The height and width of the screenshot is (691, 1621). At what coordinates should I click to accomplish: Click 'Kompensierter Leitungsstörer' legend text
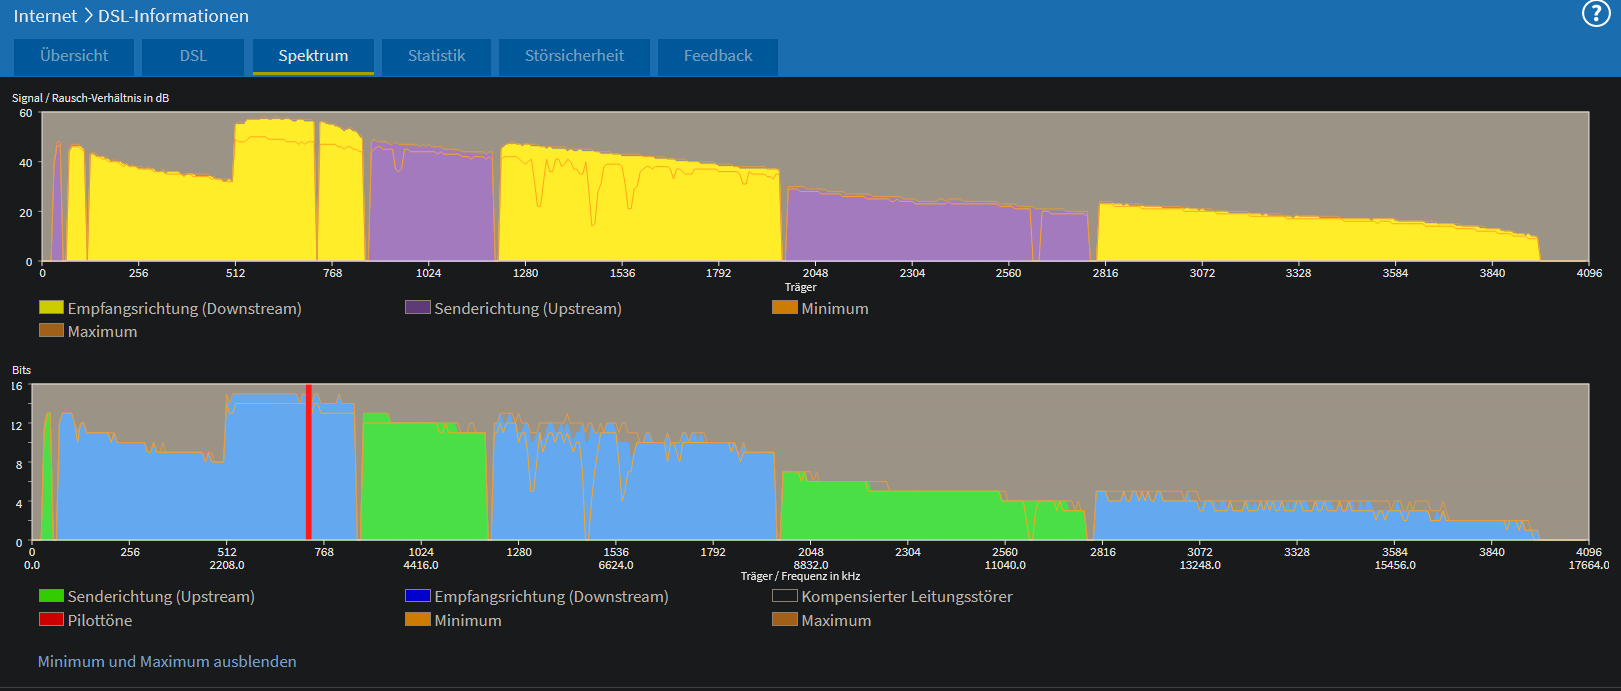[x=907, y=597]
